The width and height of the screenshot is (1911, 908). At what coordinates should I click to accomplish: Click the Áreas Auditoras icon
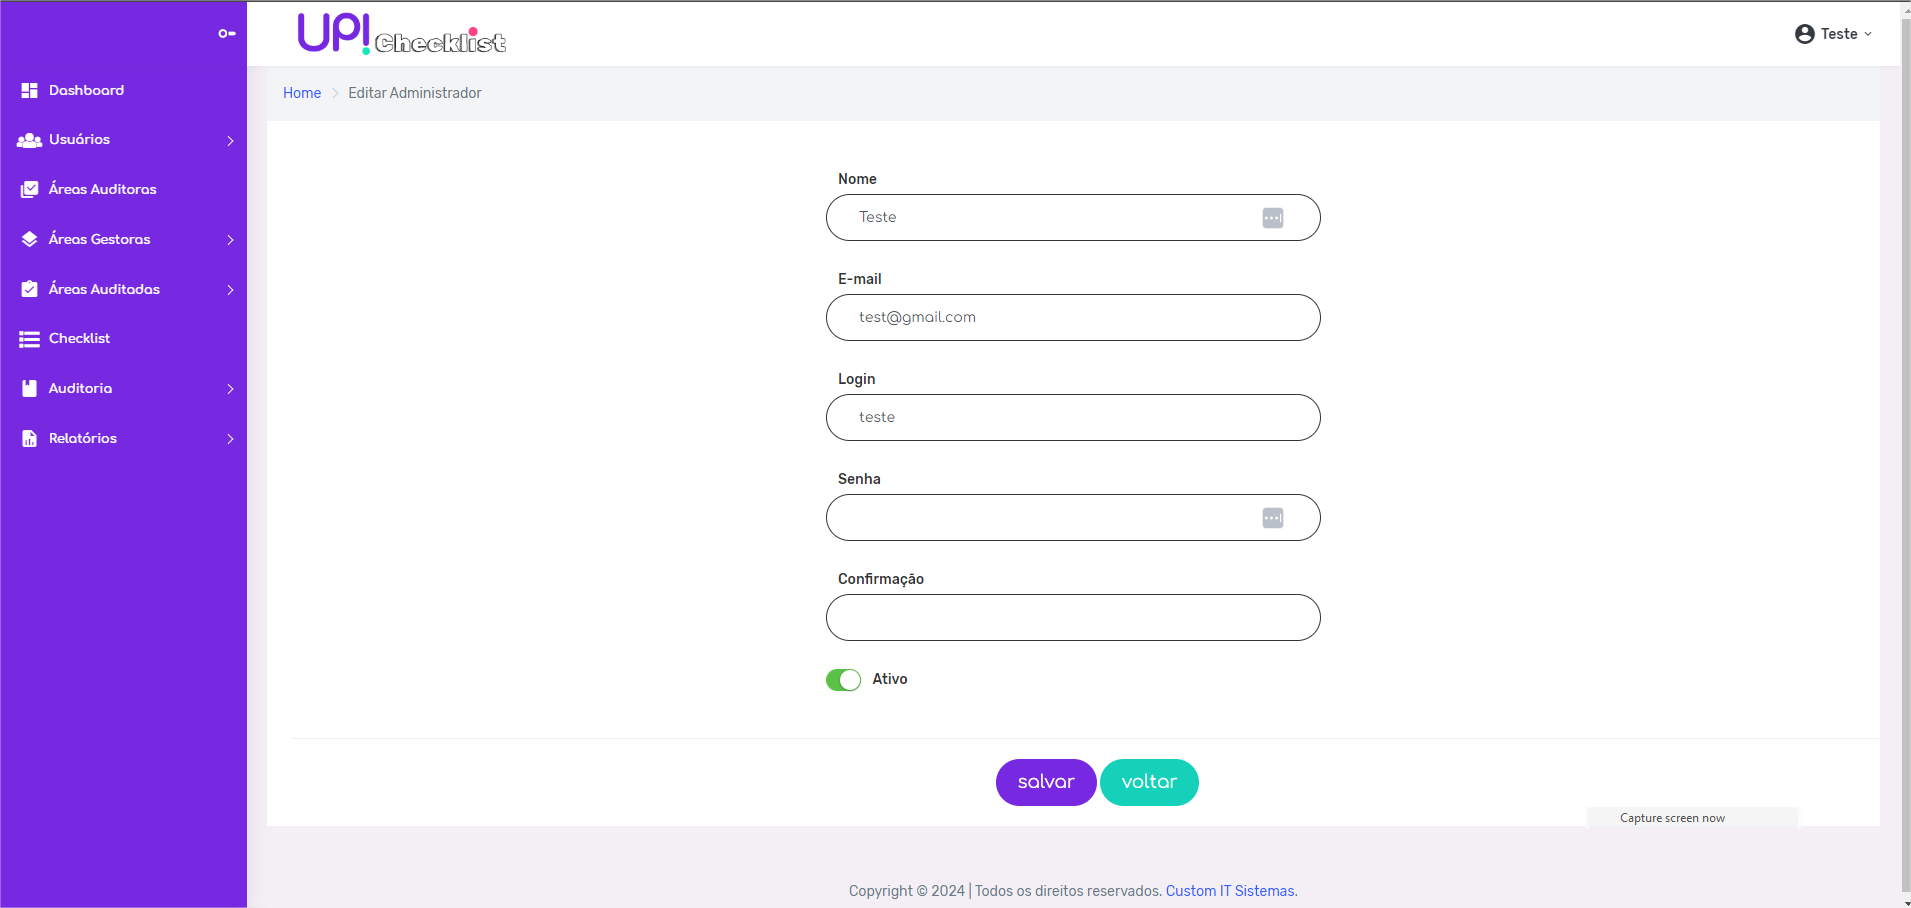30,189
